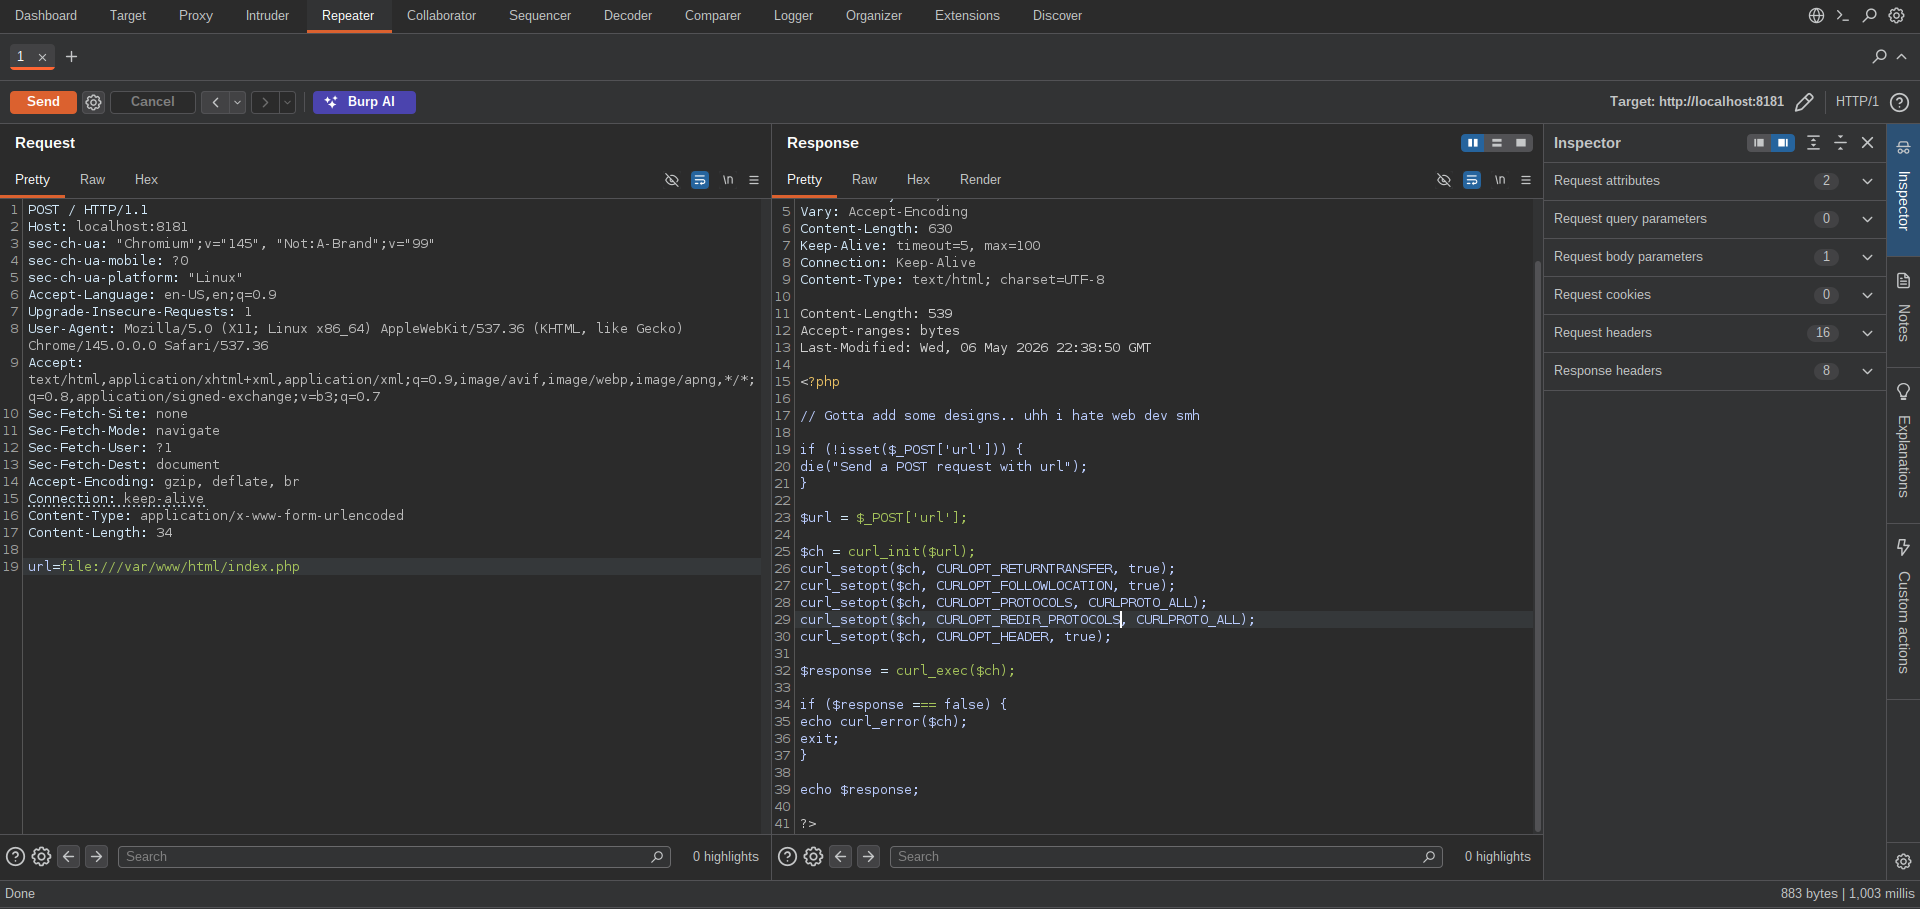Dock Inspector to the left
Viewport: 1920px width, 909px height.
pyautogui.click(x=1759, y=143)
